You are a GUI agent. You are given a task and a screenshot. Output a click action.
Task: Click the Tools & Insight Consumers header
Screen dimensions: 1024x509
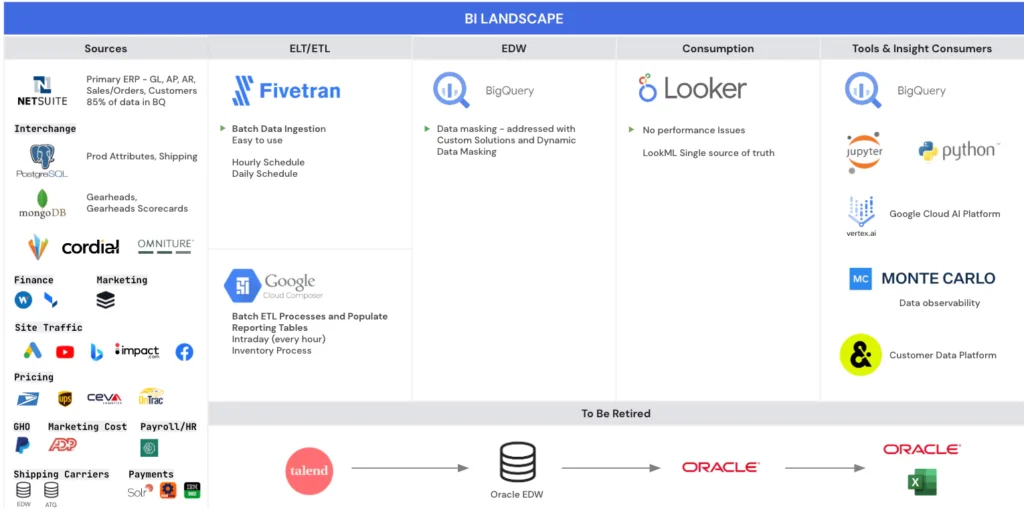922,48
